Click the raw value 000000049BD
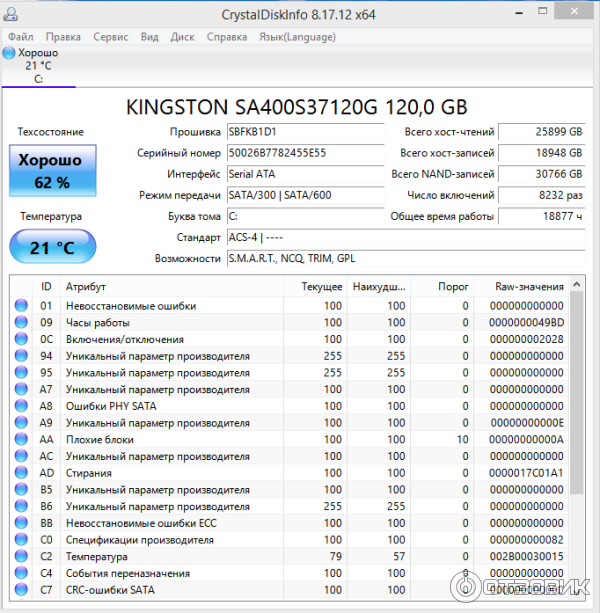Screen dimensions: 600x613 [x=526, y=323]
